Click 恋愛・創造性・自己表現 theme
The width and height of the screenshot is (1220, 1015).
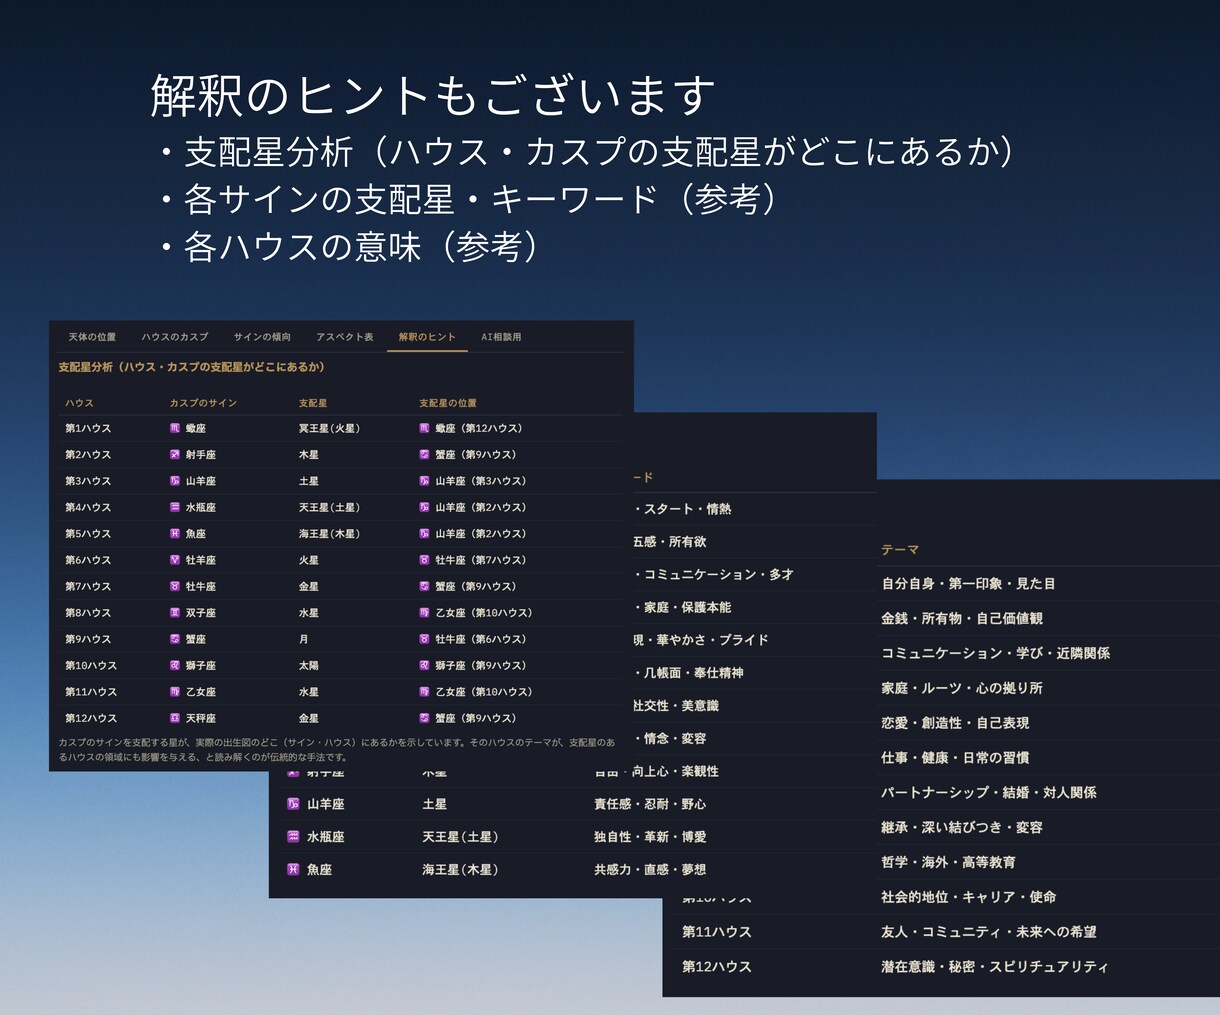point(955,723)
